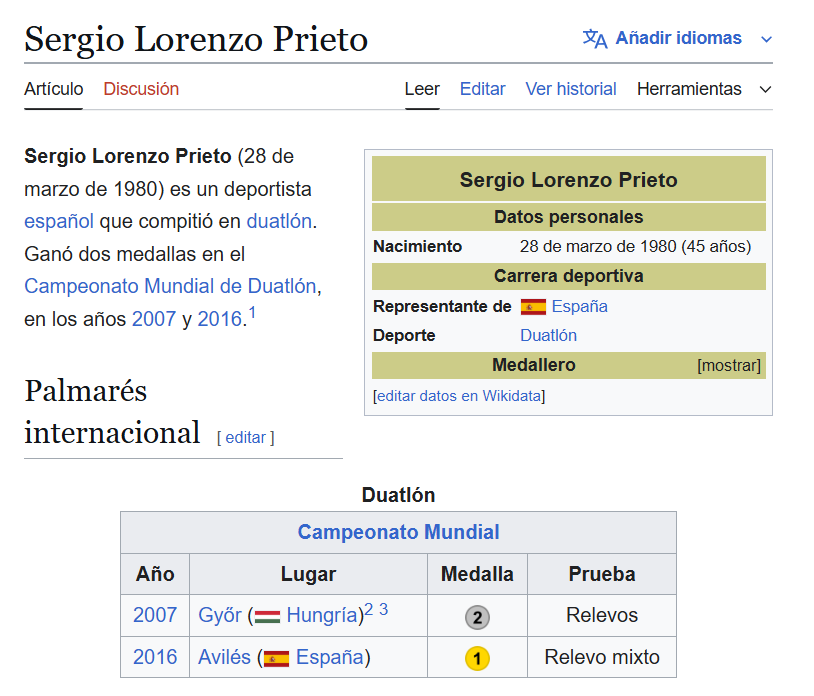Click editar datos en Wikidata link
The height and width of the screenshot is (696, 814).
(459, 396)
